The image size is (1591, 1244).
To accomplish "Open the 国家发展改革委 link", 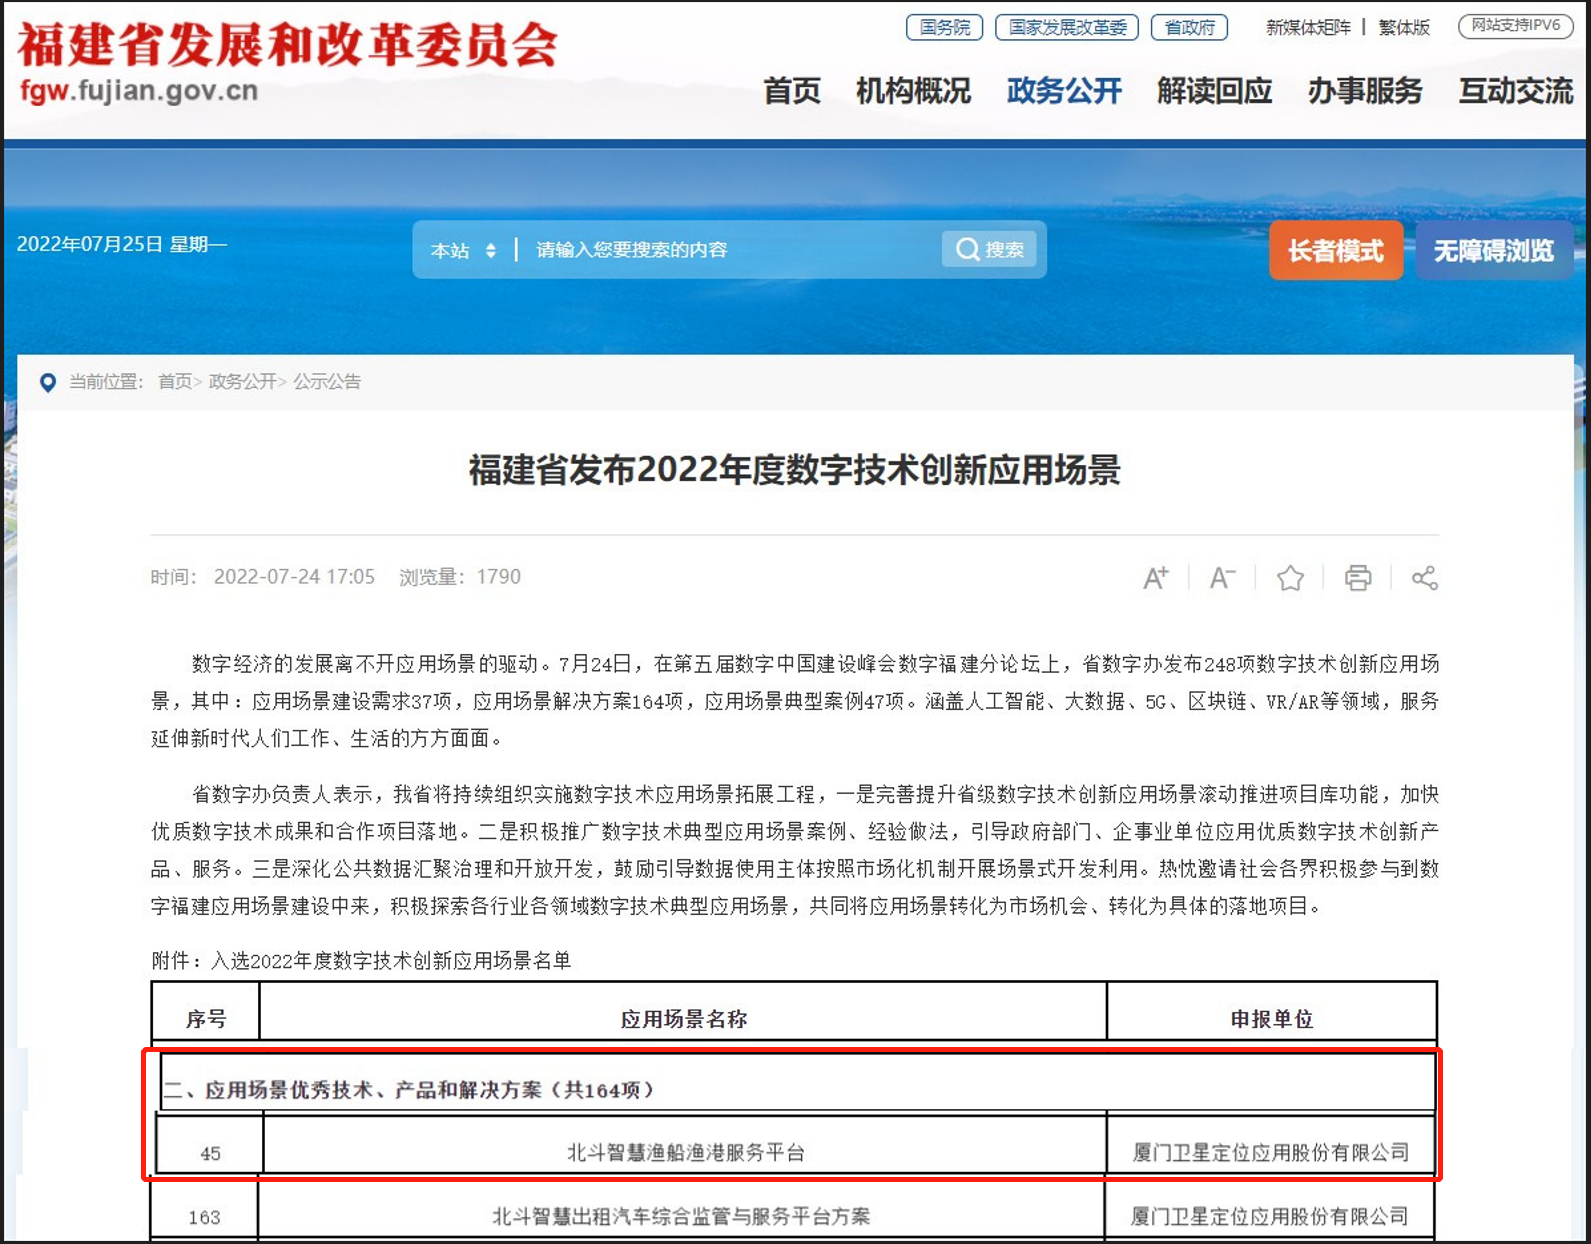I will pos(1067,28).
